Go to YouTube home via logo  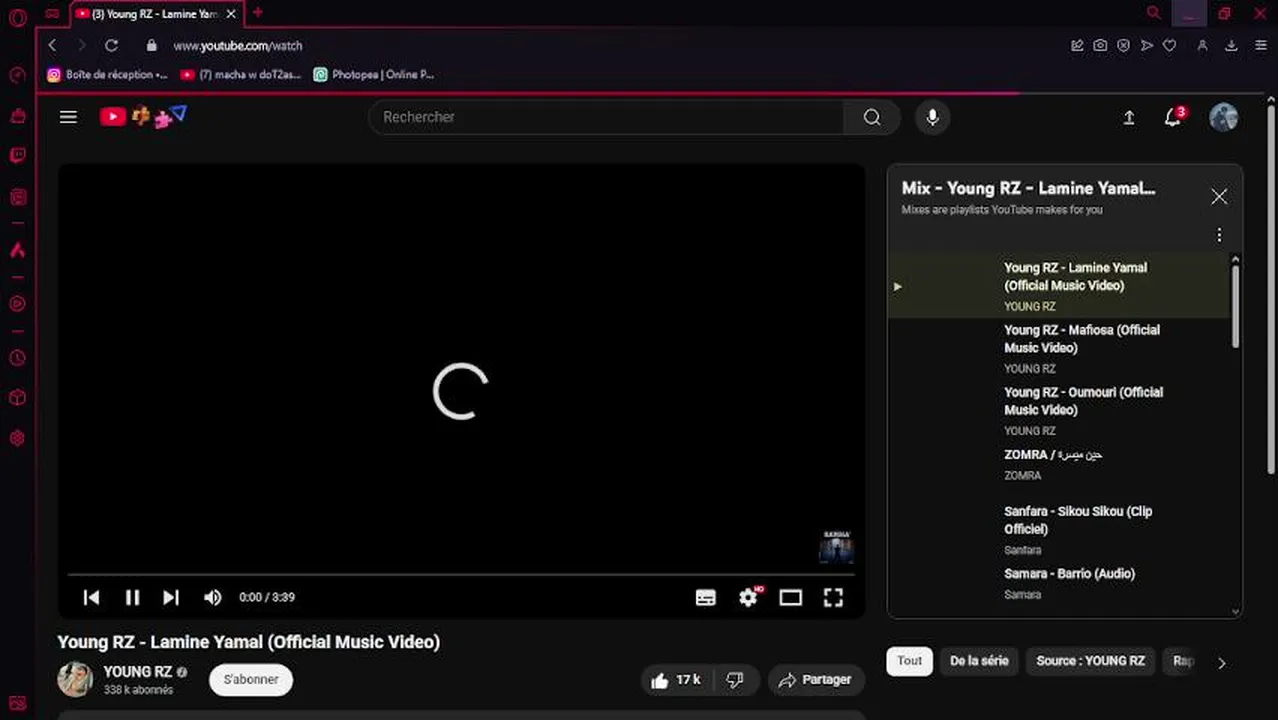tap(143, 117)
